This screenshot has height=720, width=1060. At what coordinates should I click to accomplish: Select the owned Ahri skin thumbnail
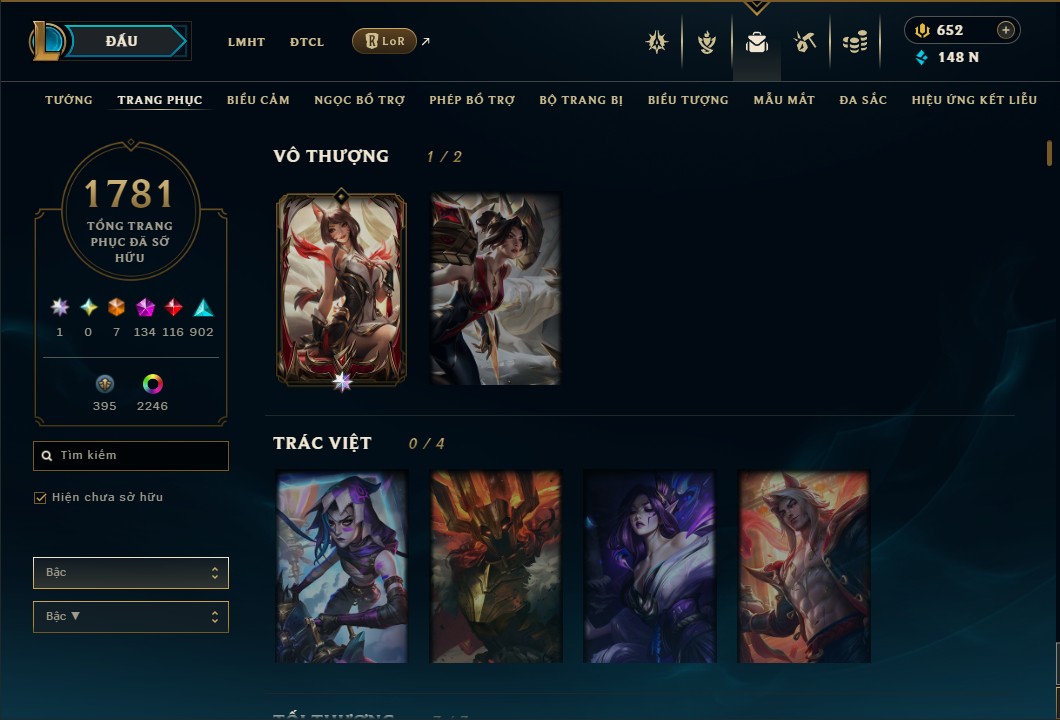point(341,289)
